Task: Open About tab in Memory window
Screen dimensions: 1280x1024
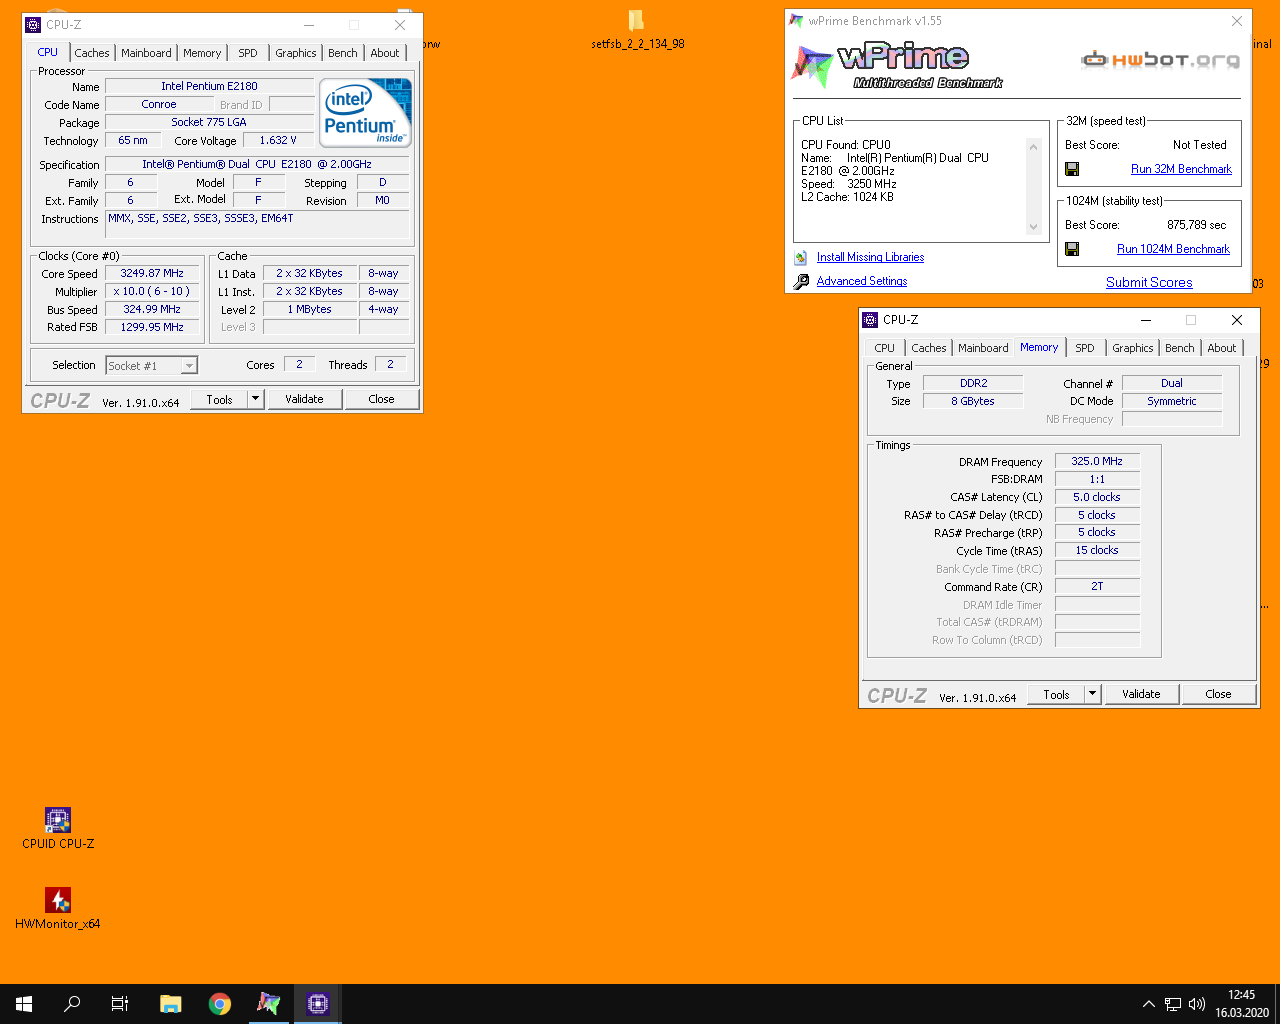Action: pos(1222,348)
